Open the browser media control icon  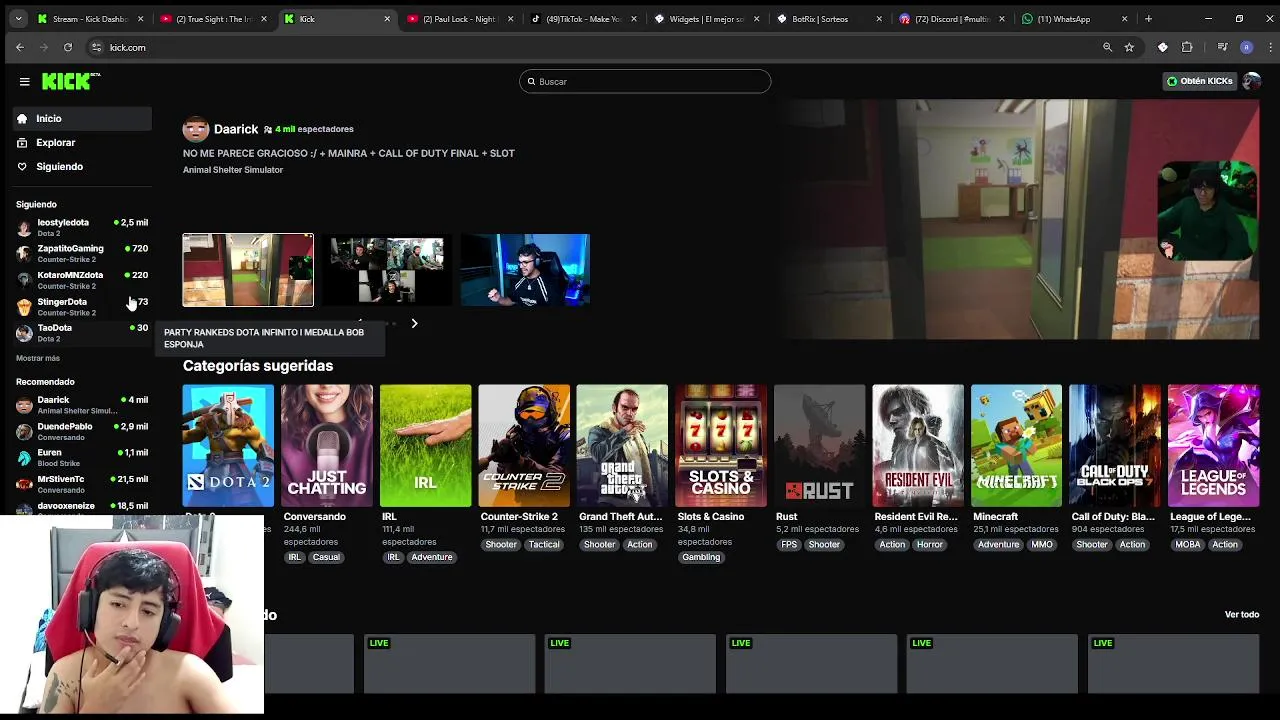click(x=1222, y=47)
